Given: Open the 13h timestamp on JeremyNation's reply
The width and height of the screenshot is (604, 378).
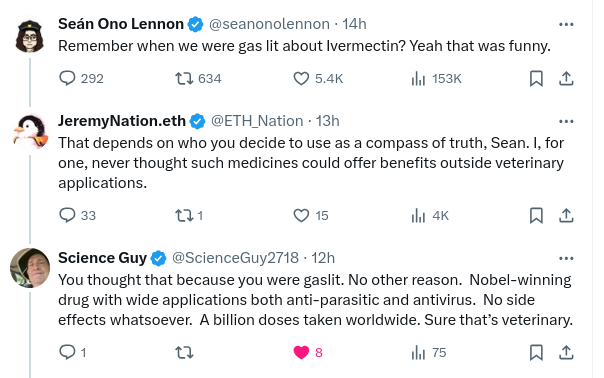Looking at the screenshot, I should [328, 121].
